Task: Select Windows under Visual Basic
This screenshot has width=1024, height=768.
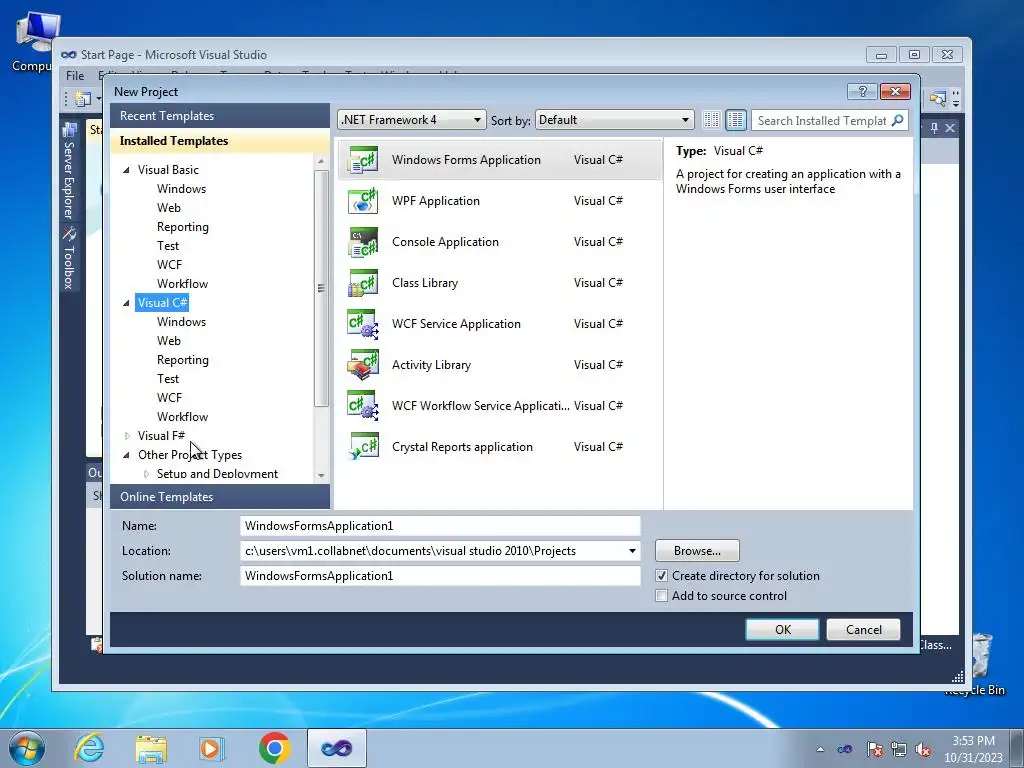Action: [x=182, y=189]
